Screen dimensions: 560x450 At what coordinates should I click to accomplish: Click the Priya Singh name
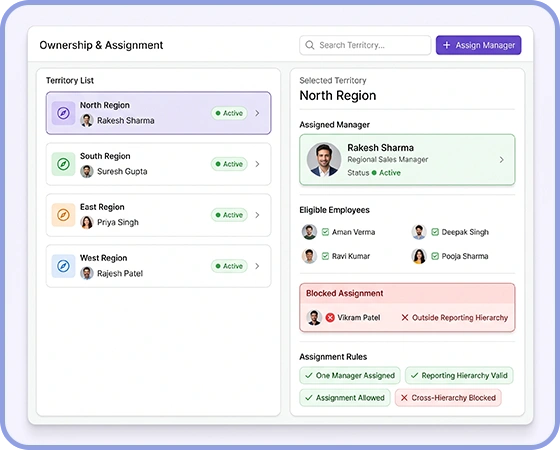pyautogui.click(x=118, y=222)
